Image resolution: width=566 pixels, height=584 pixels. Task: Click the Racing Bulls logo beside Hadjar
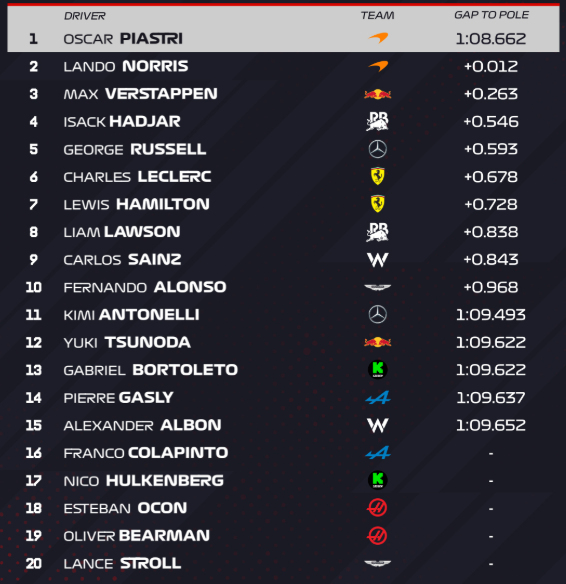[x=378, y=121]
